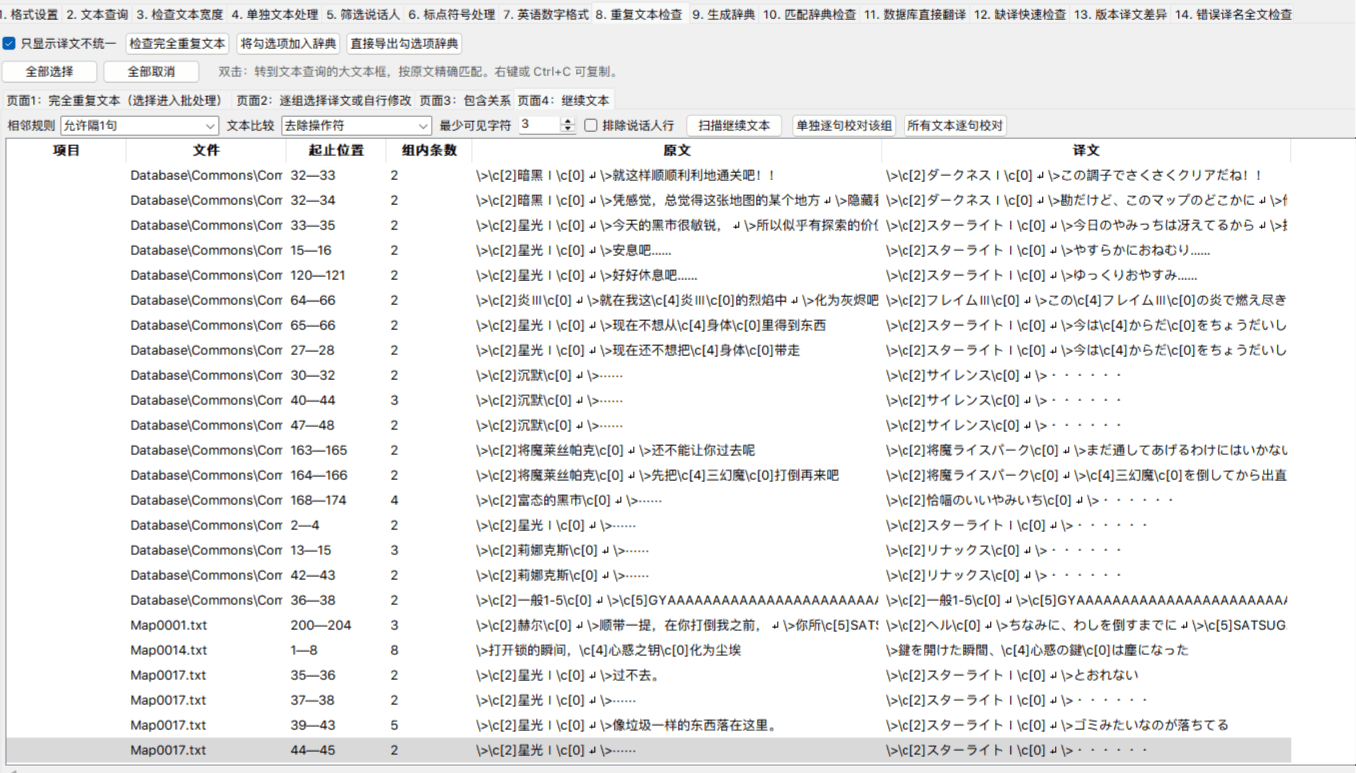The image size is (1356, 773).
Task: Click 将勾选项加入辞典 button
Action: (288, 44)
